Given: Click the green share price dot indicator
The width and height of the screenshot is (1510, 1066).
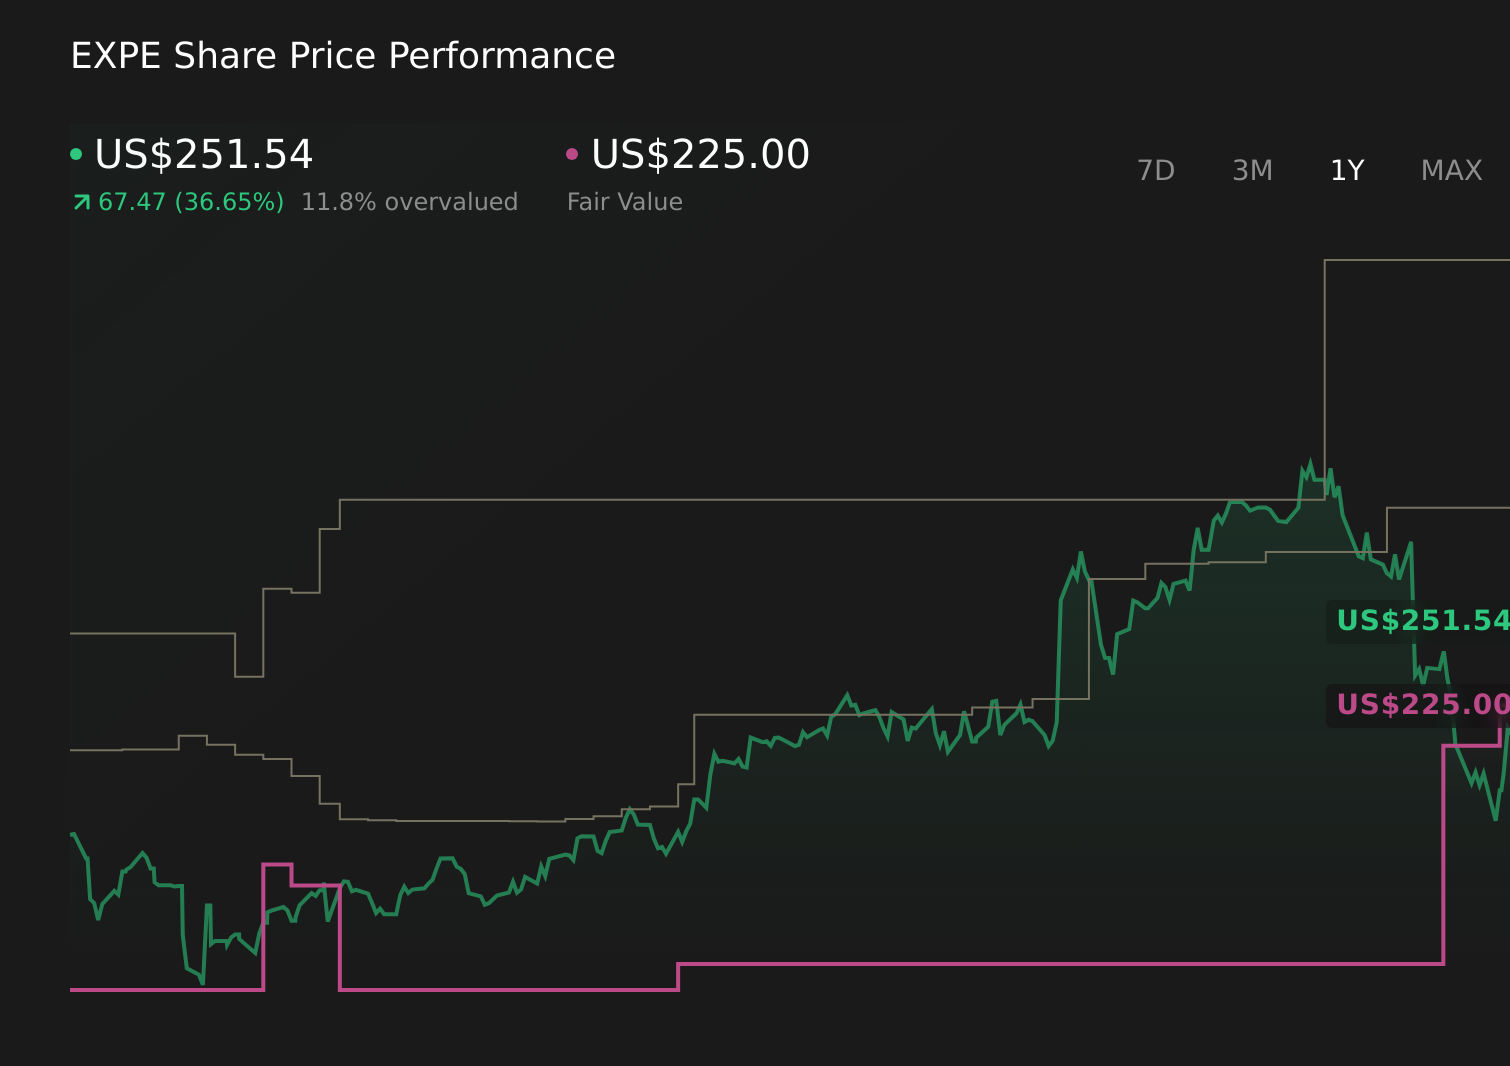Looking at the screenshot, I should [76, 154].
